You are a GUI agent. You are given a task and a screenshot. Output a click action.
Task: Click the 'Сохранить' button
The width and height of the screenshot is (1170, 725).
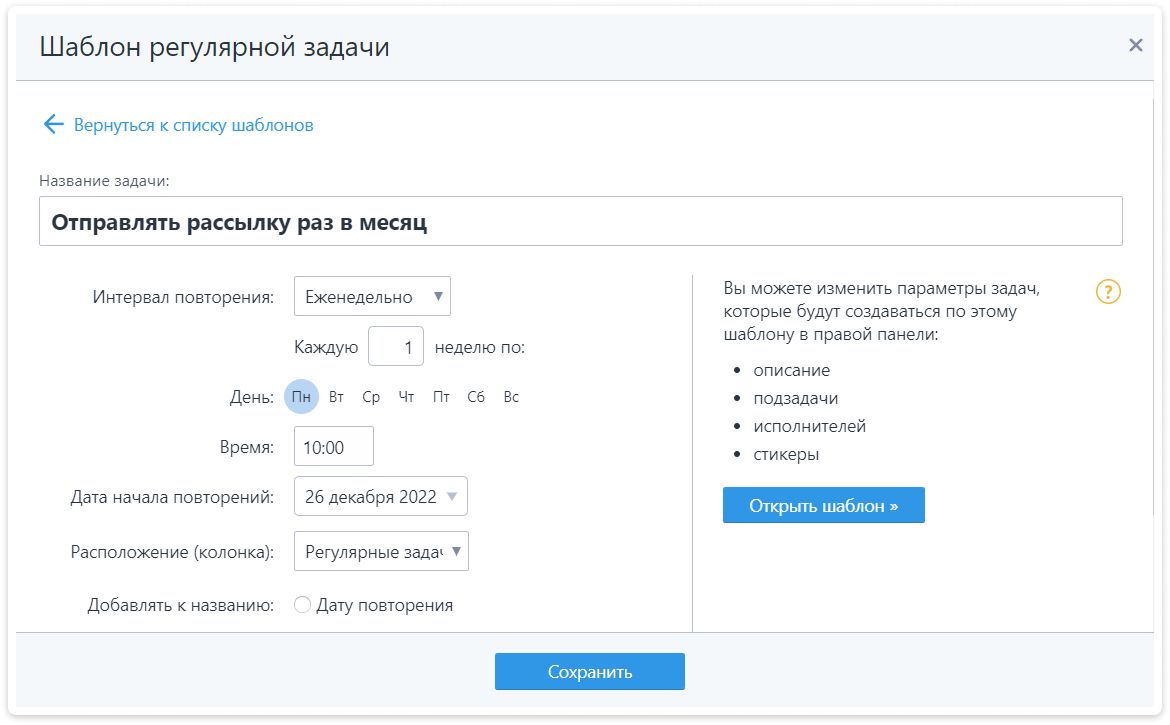click(x=589, y=672)
